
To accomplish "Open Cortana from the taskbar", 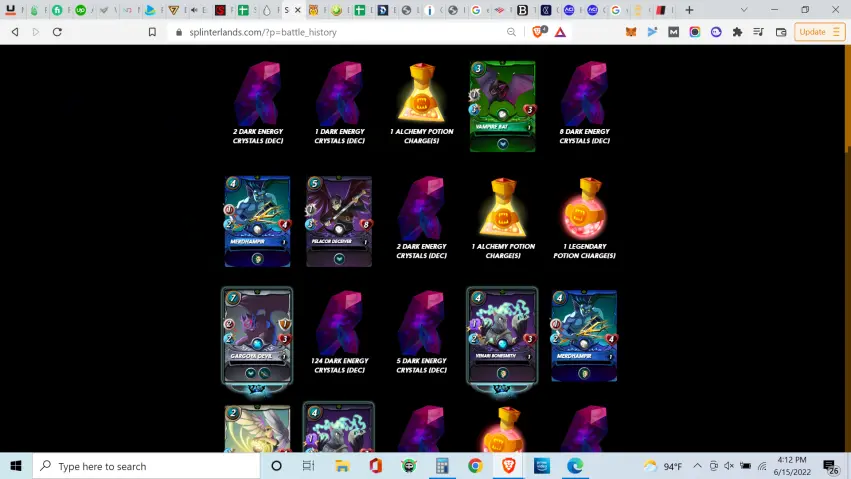I will pos(276,466).
